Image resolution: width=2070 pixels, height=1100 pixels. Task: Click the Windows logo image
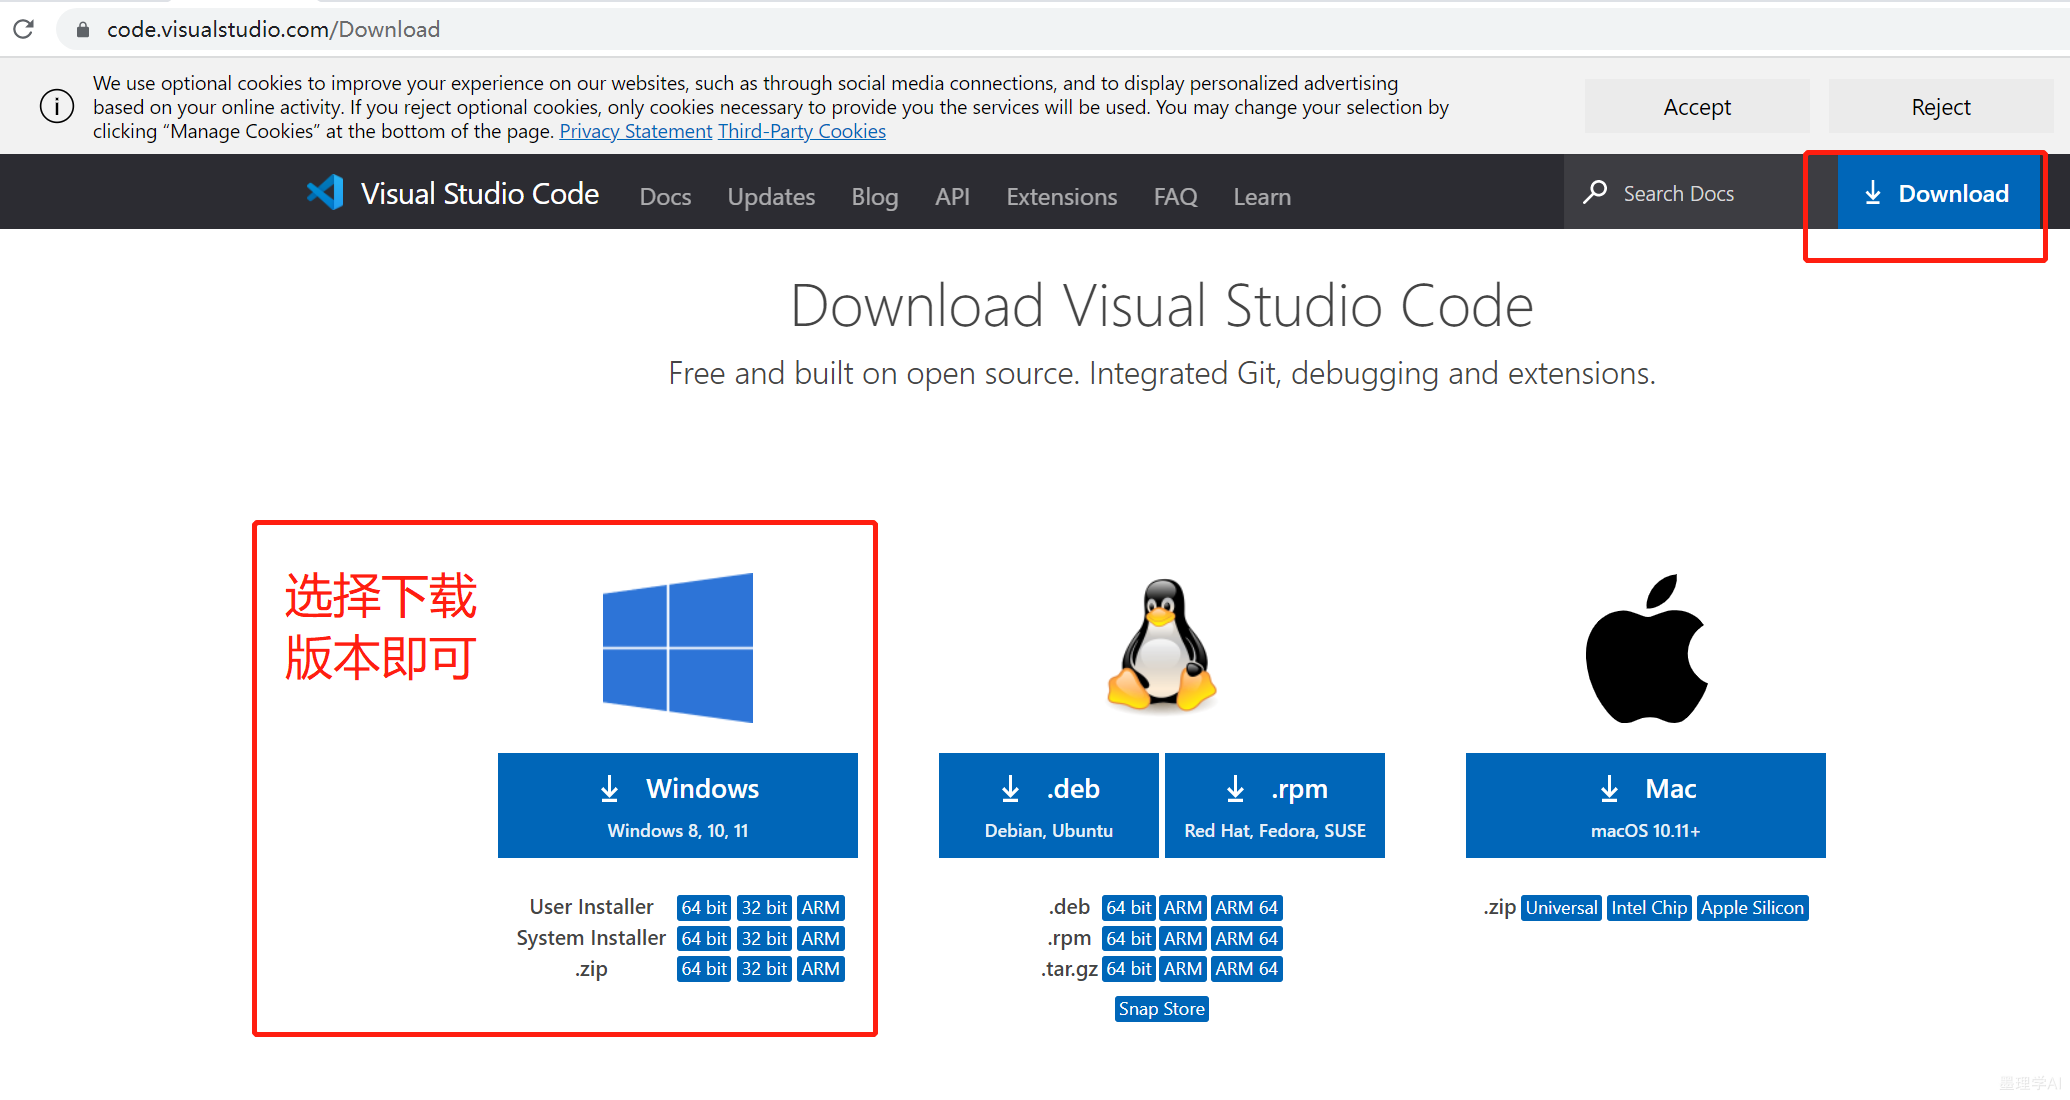pyautogui.click(x=677, y=647)
